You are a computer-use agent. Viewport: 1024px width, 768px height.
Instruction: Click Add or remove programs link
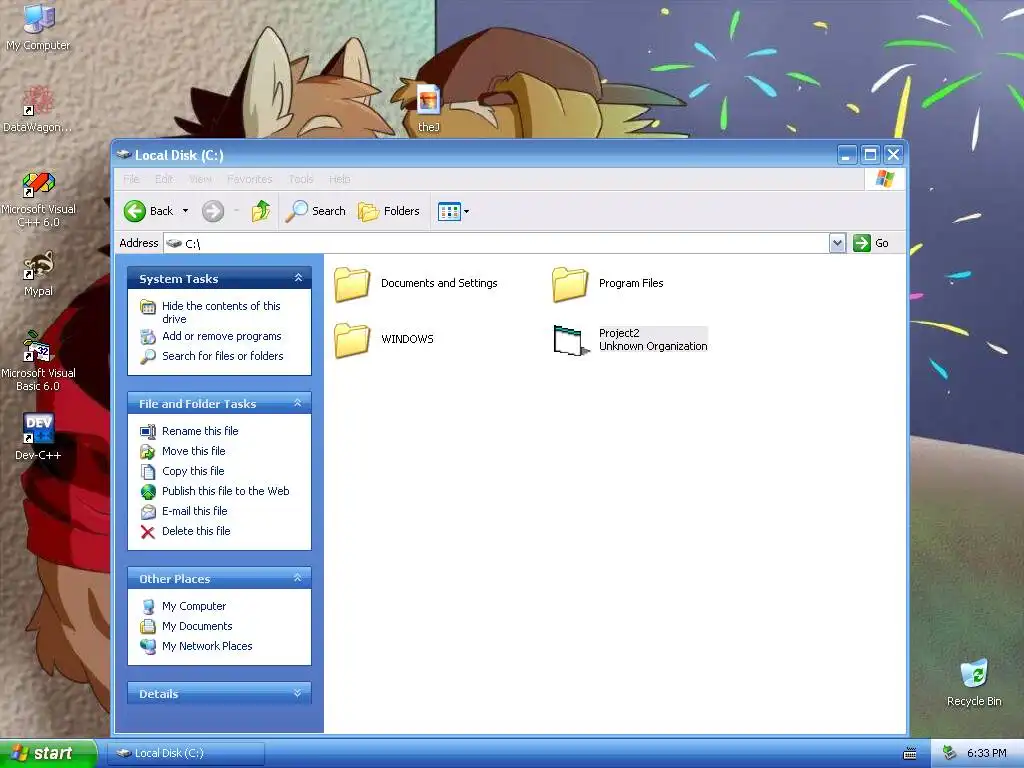click(x=221, y=336)
